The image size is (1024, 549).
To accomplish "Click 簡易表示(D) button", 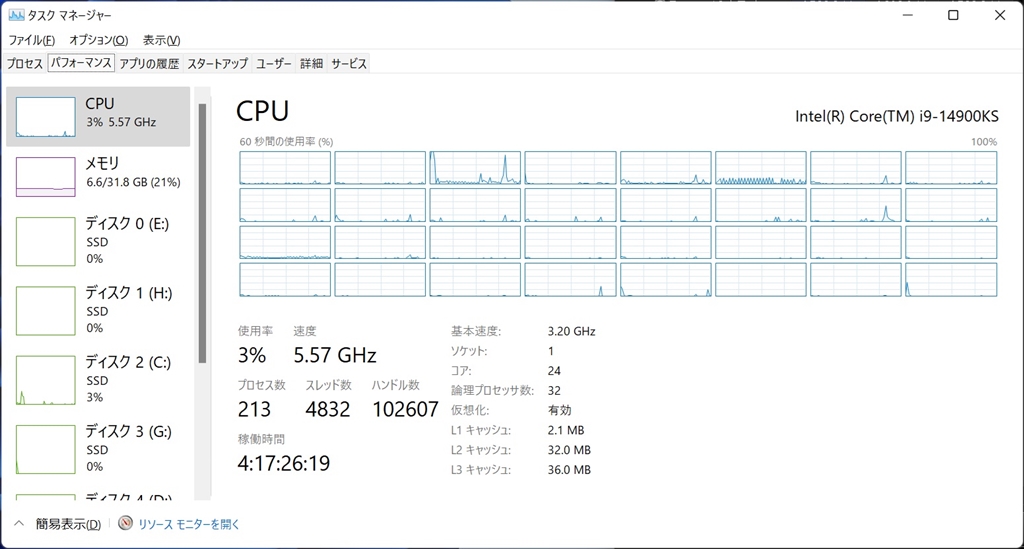I will 68,524.
